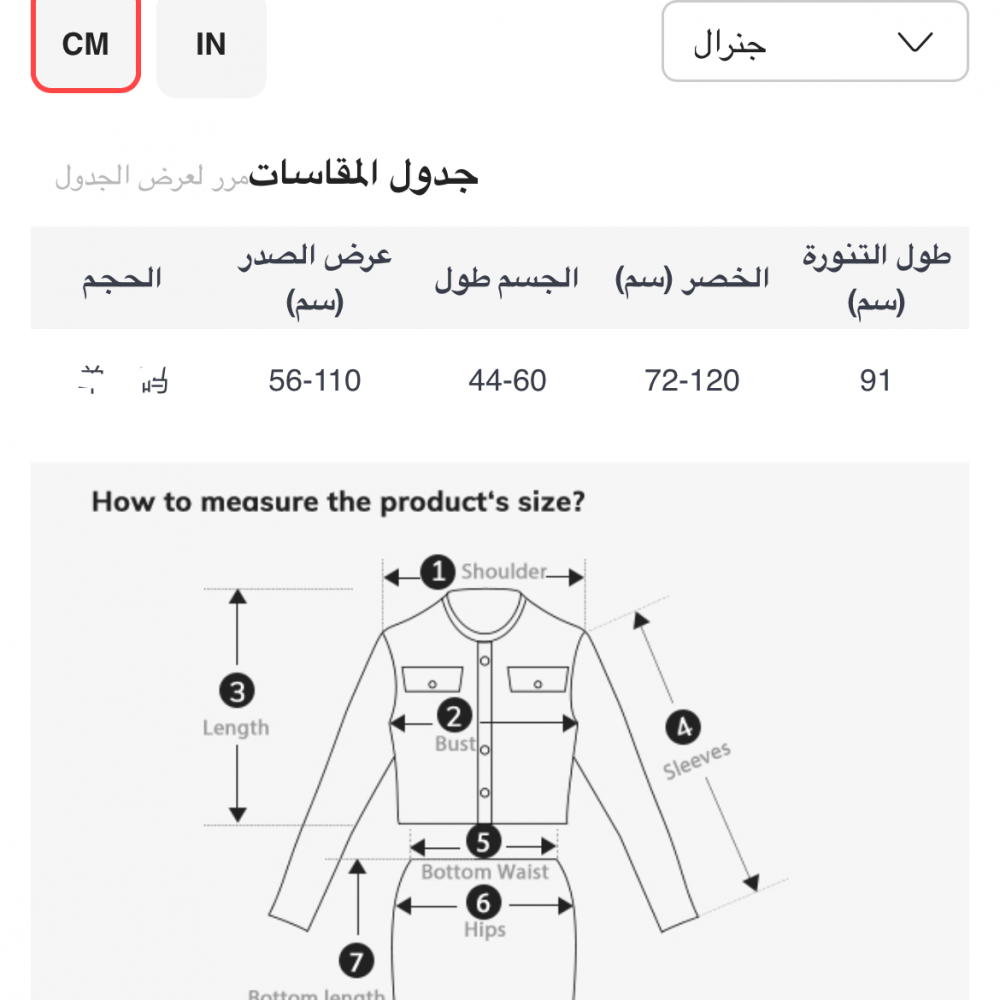The width and height of the screenshot is (1000, 1000).
Task: Select the الحجم column header
Action: pyautogui.click(x=122, y=278)
